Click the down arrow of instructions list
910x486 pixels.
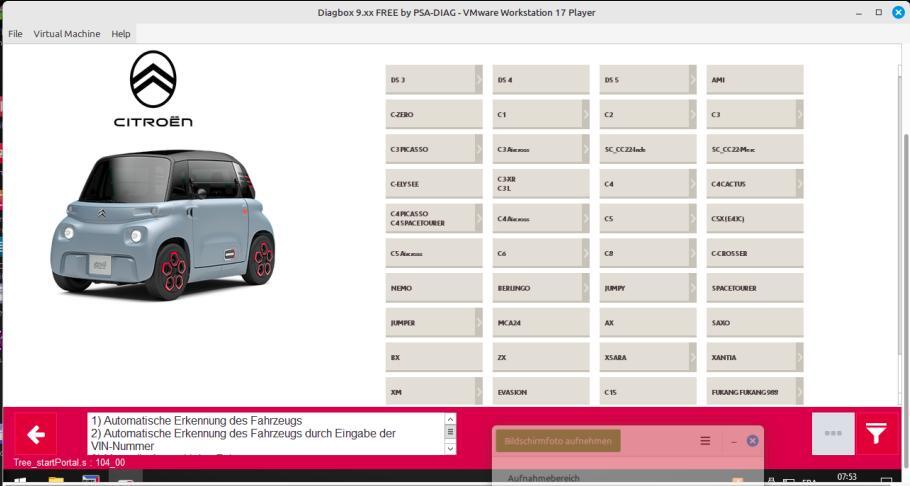[450, 449]
